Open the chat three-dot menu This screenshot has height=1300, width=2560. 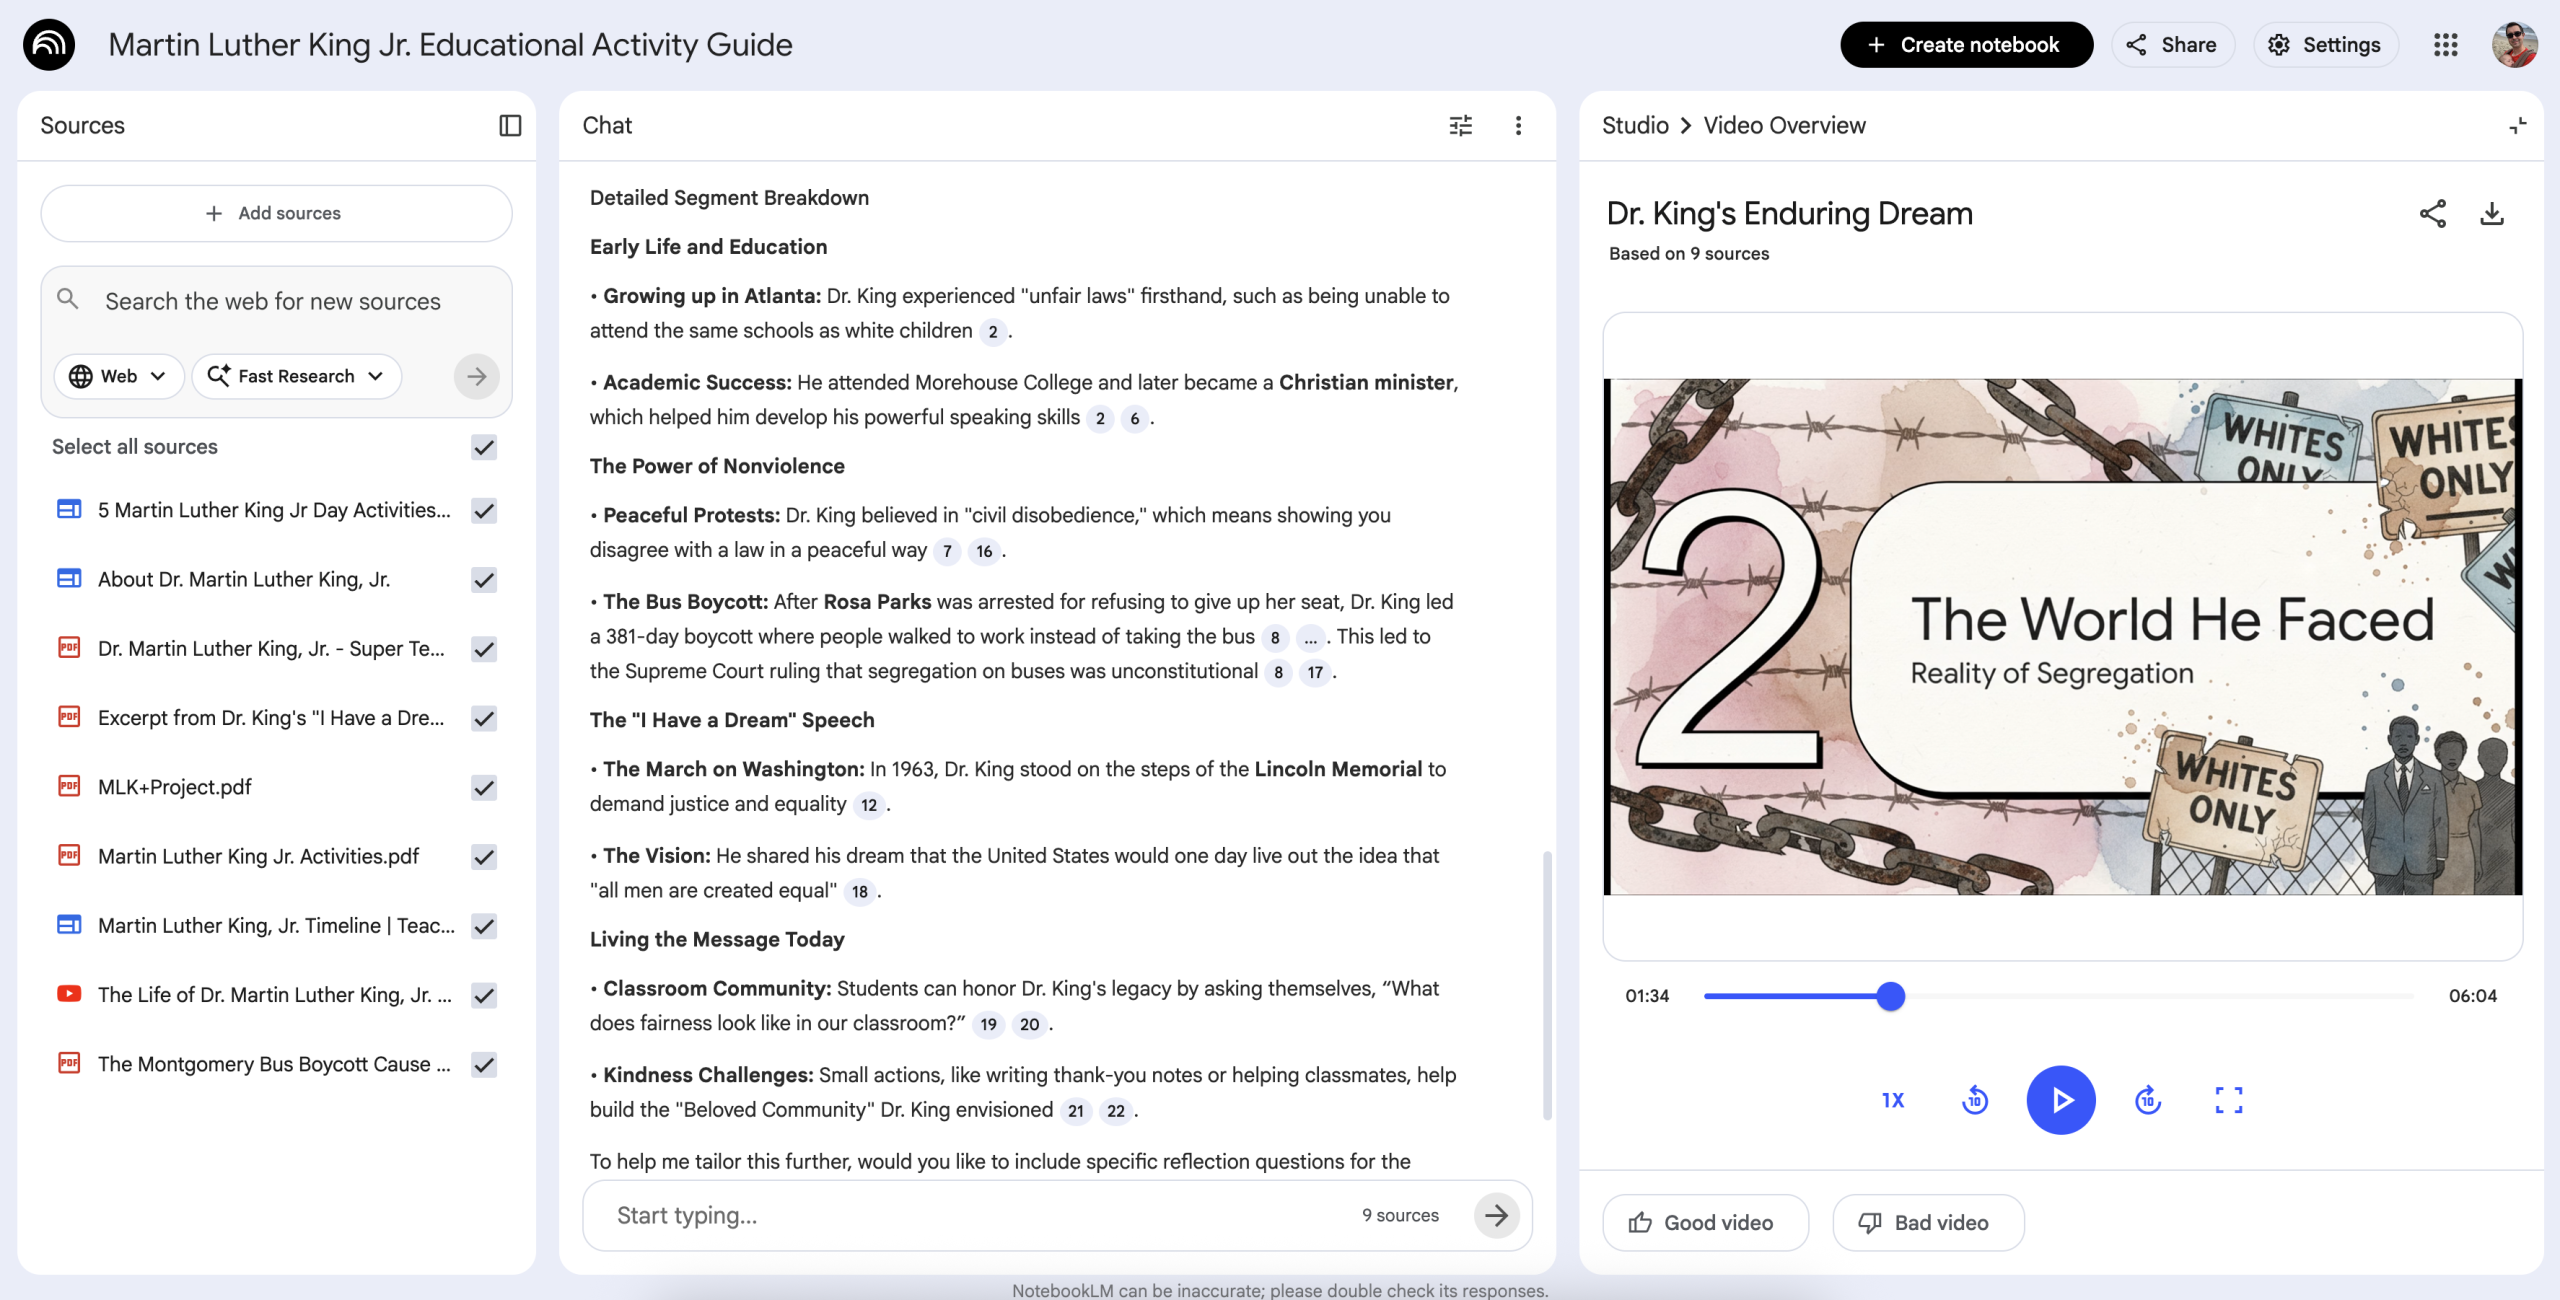pos(1518,125)
